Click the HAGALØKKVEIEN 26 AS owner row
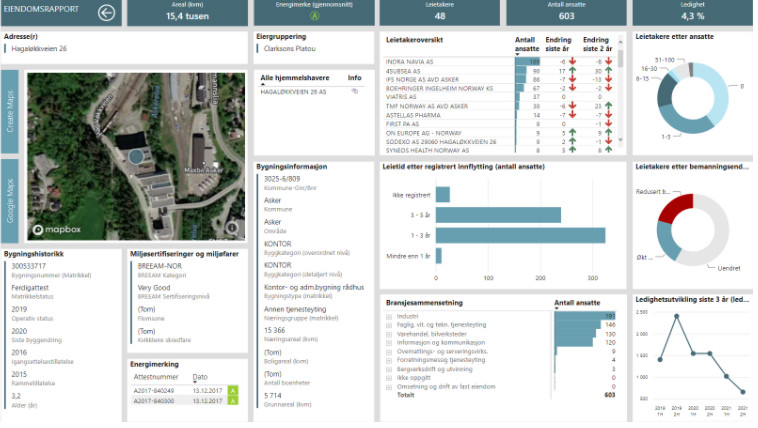The height and width of the screenshot is (428, 758). 312,91
